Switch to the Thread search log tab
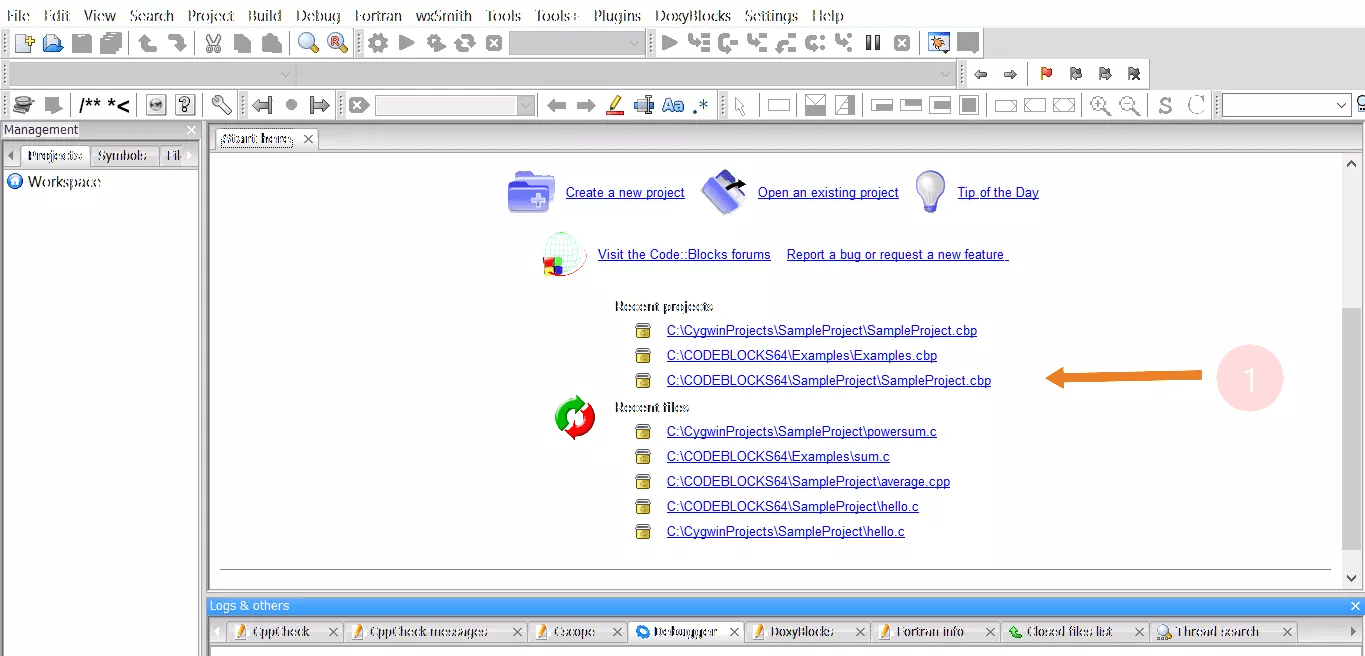 tap(1223, 631)
